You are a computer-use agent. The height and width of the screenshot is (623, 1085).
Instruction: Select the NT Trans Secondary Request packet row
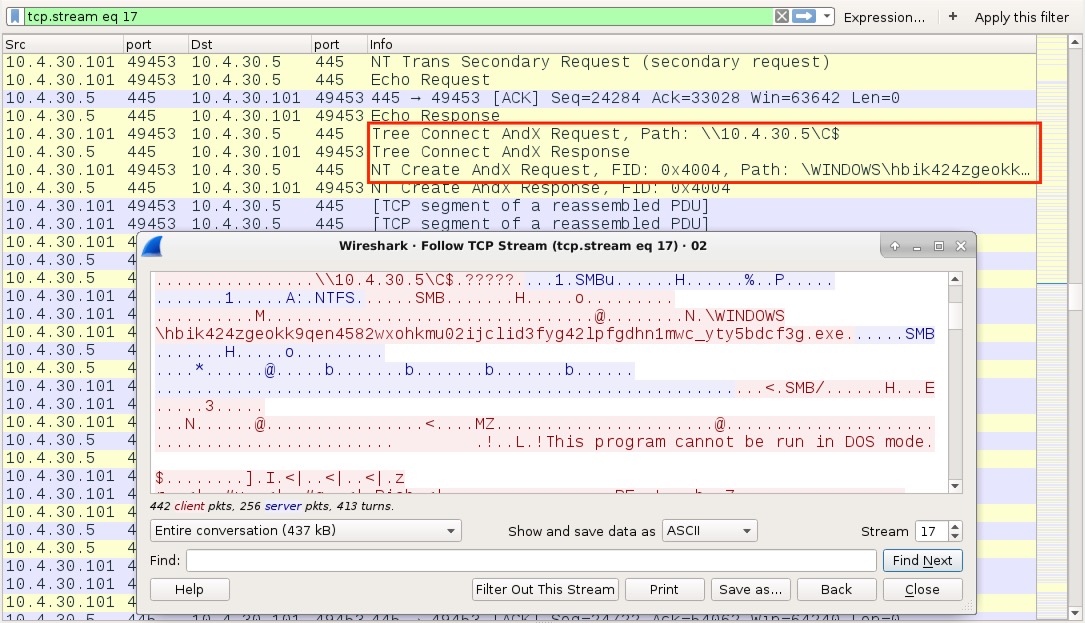[x=519, y=62]
